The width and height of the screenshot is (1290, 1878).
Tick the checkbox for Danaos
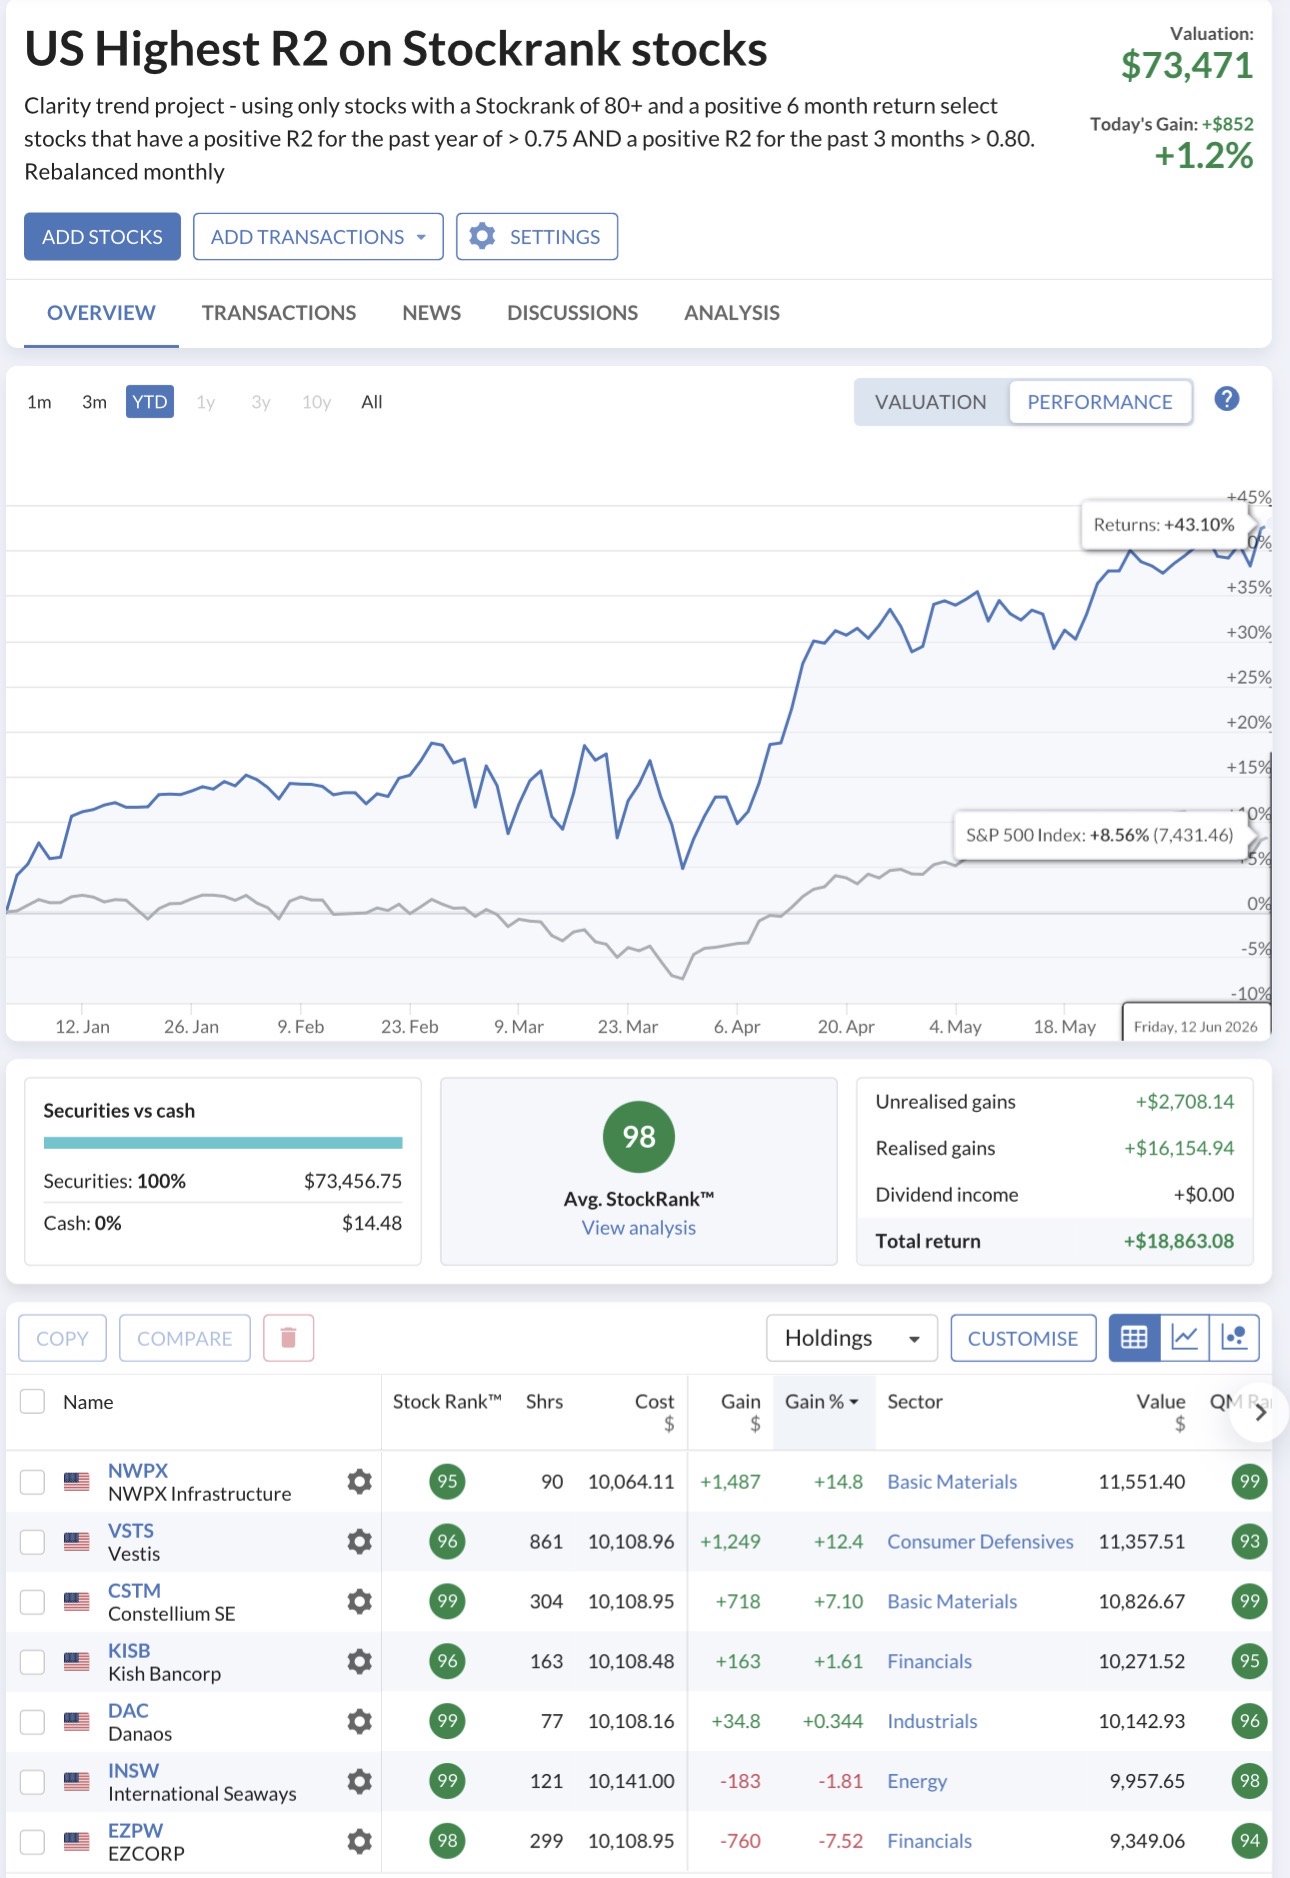pos(33,1721)
